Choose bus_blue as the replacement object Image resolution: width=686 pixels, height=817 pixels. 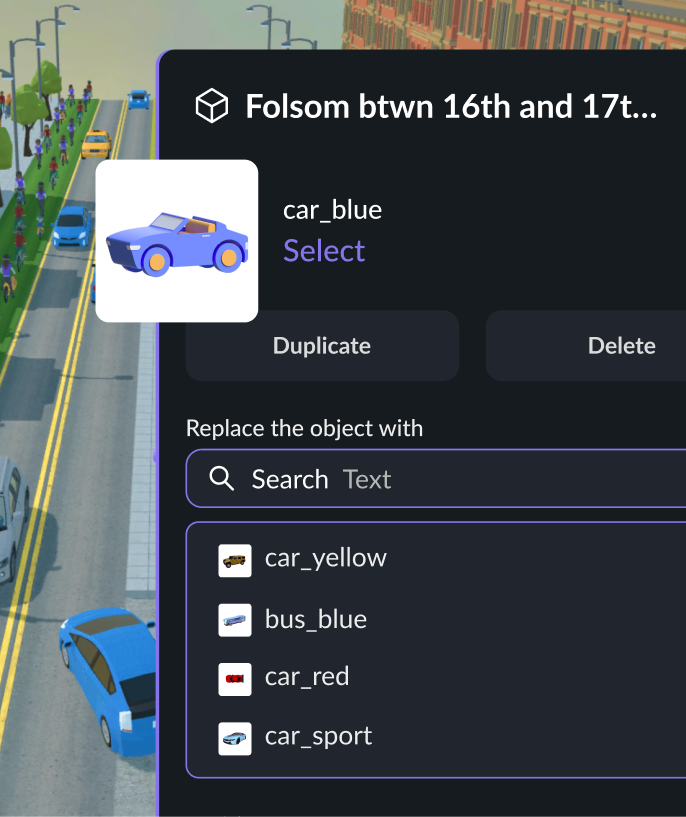[315, 620]
